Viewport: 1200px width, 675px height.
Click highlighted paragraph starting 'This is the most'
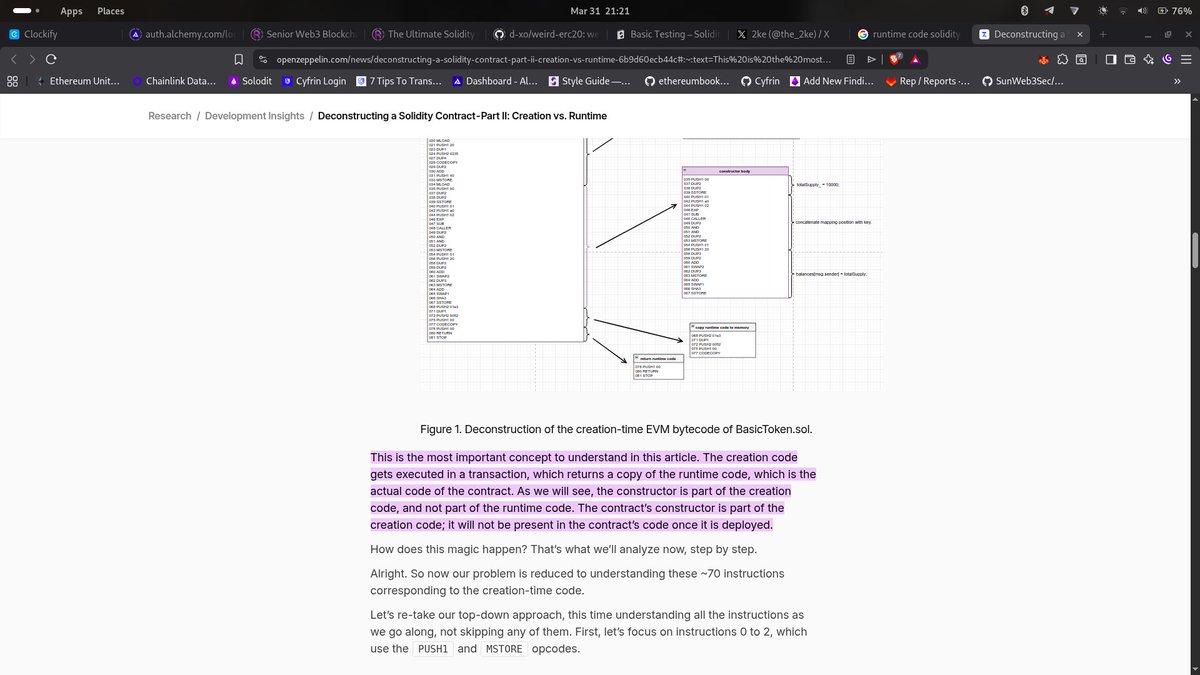point(594,491)
